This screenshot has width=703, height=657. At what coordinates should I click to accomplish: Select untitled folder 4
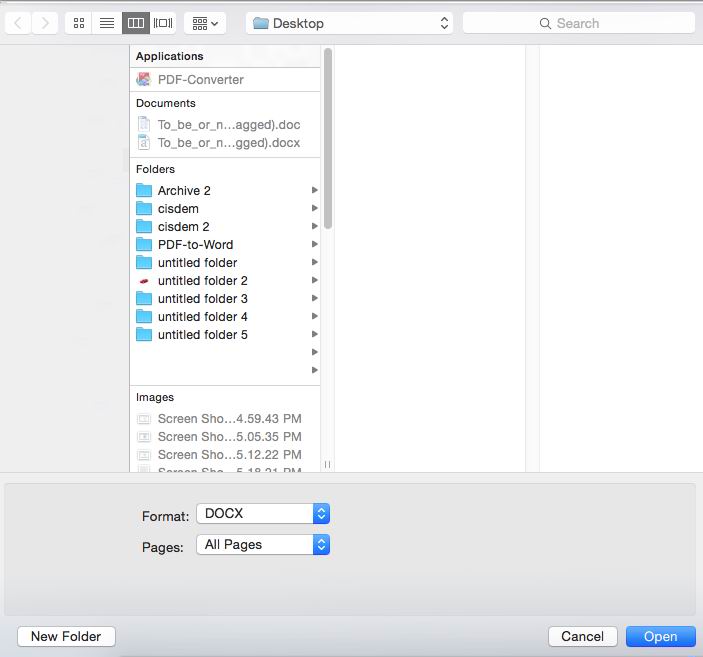point(225,316)
